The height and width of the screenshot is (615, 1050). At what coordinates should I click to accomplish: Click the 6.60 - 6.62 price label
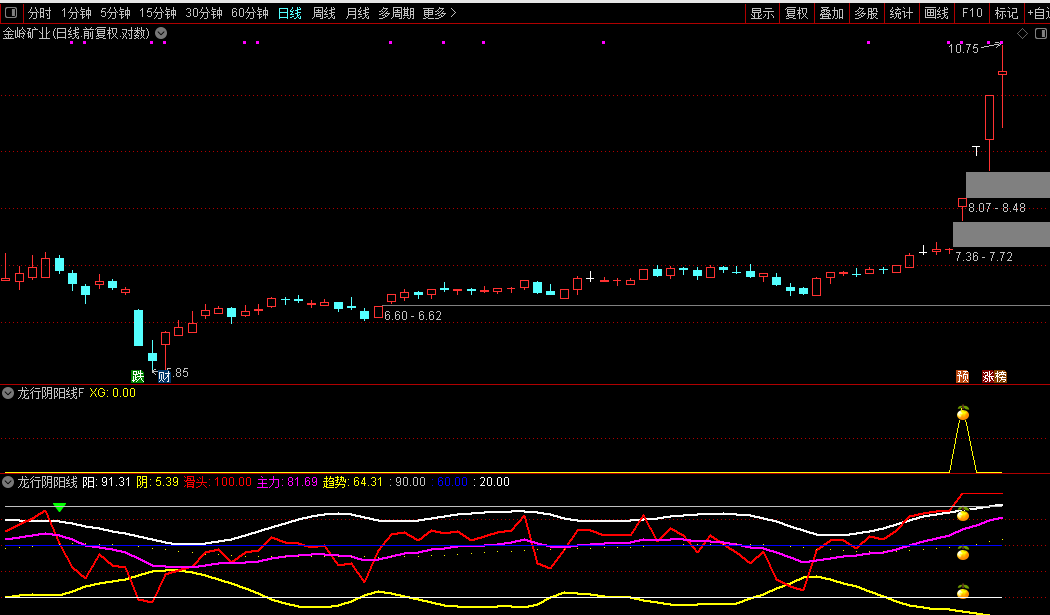tap(412, 316)
